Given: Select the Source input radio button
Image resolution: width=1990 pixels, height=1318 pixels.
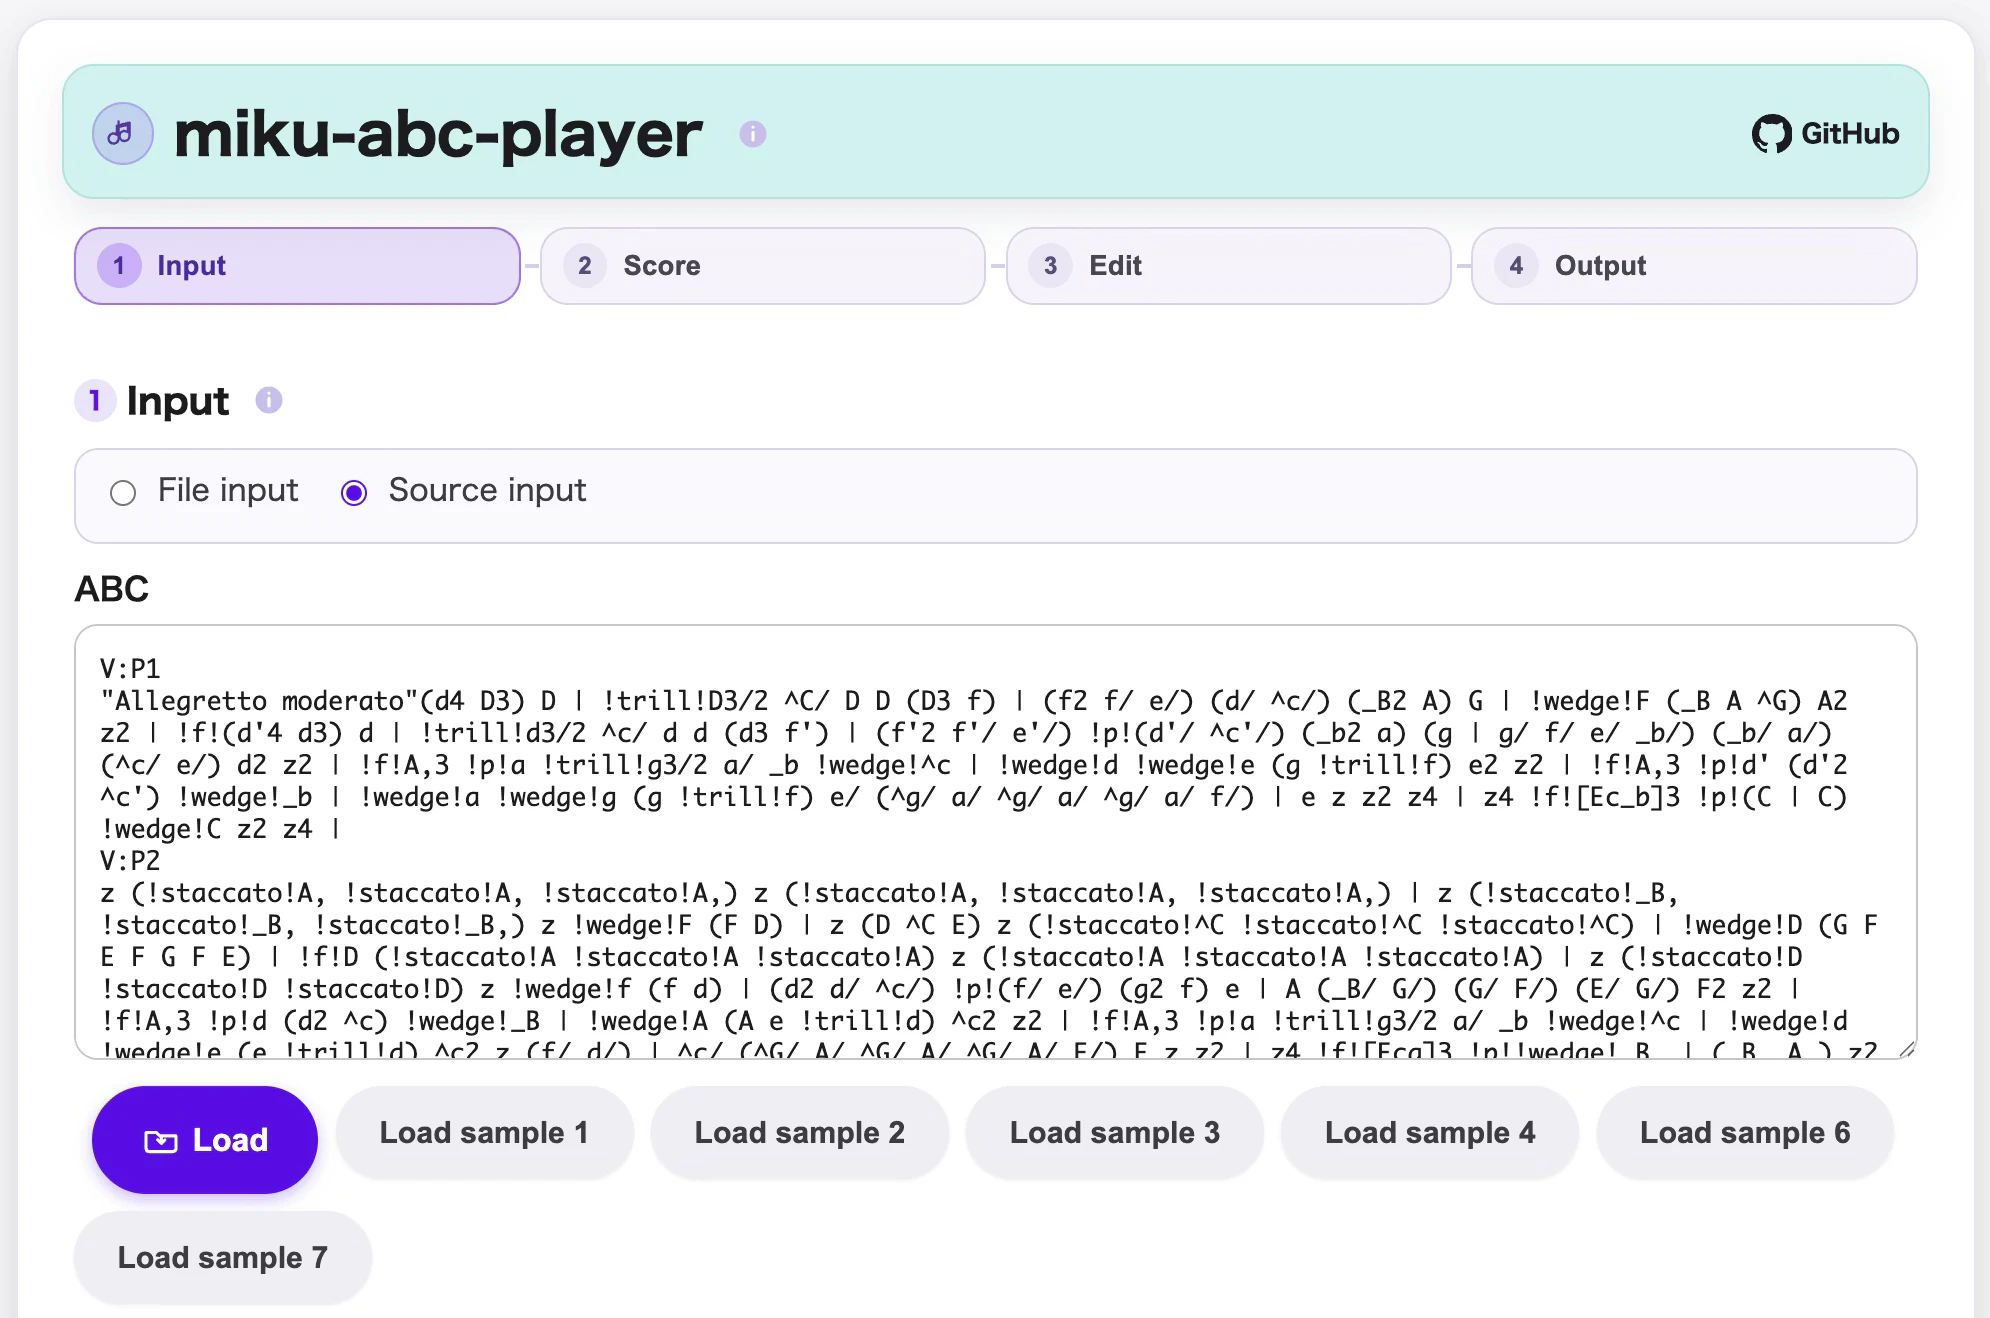Looking at the screenshot, I should [x=354, y=493].
